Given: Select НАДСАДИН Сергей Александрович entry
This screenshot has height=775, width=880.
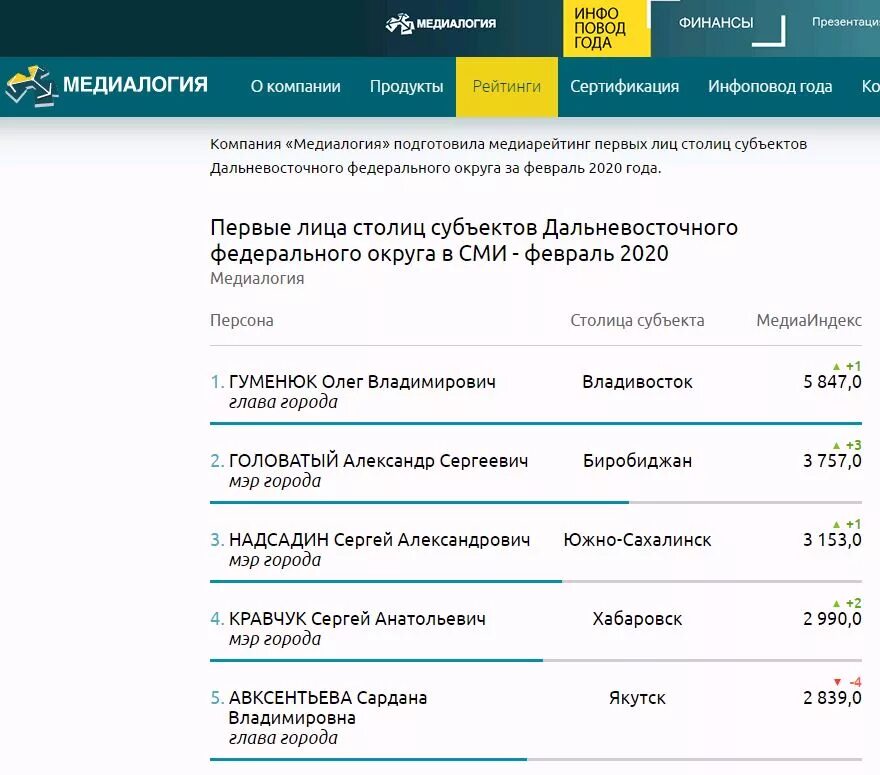Looking at the screenshot, I should (379, 540).
